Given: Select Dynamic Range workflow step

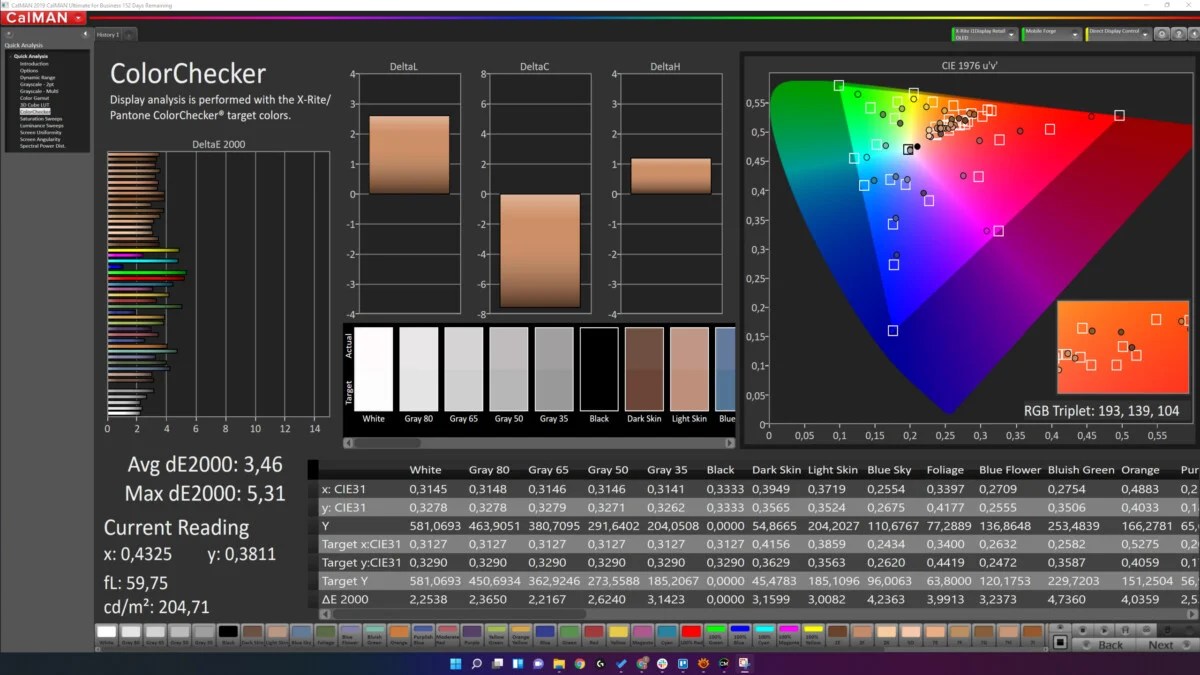Looking at the screenshot, I should [x=37, y=78].
